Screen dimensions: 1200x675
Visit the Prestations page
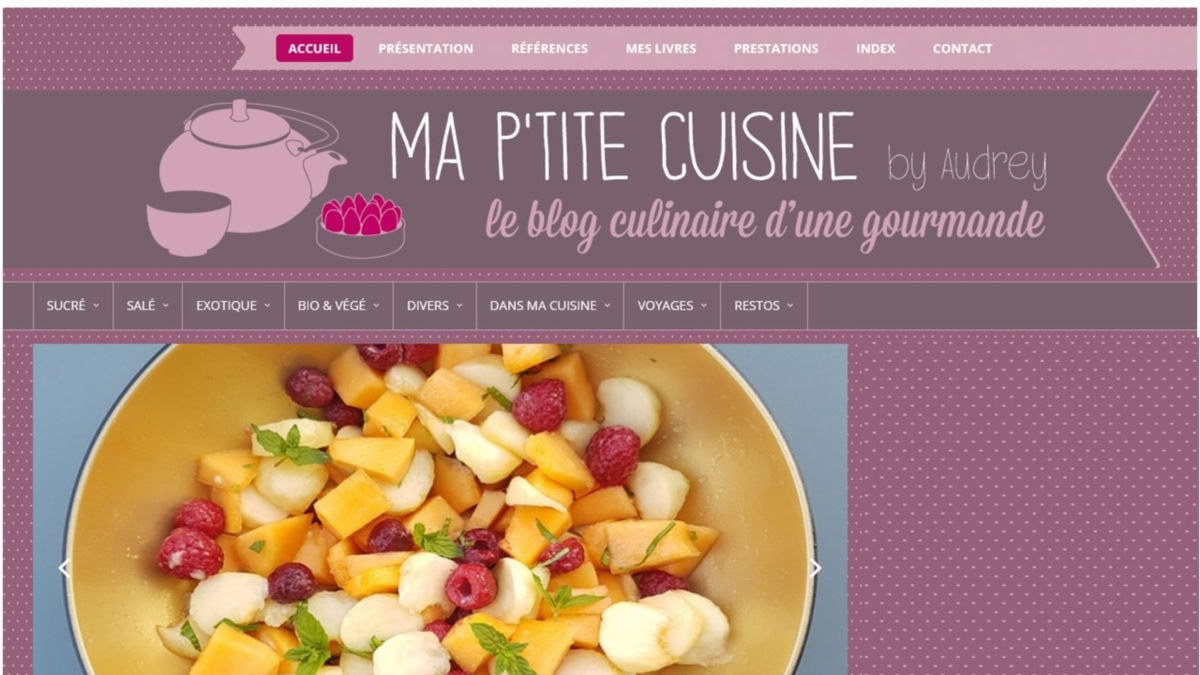pyautogui.click(x=776, y=48)
